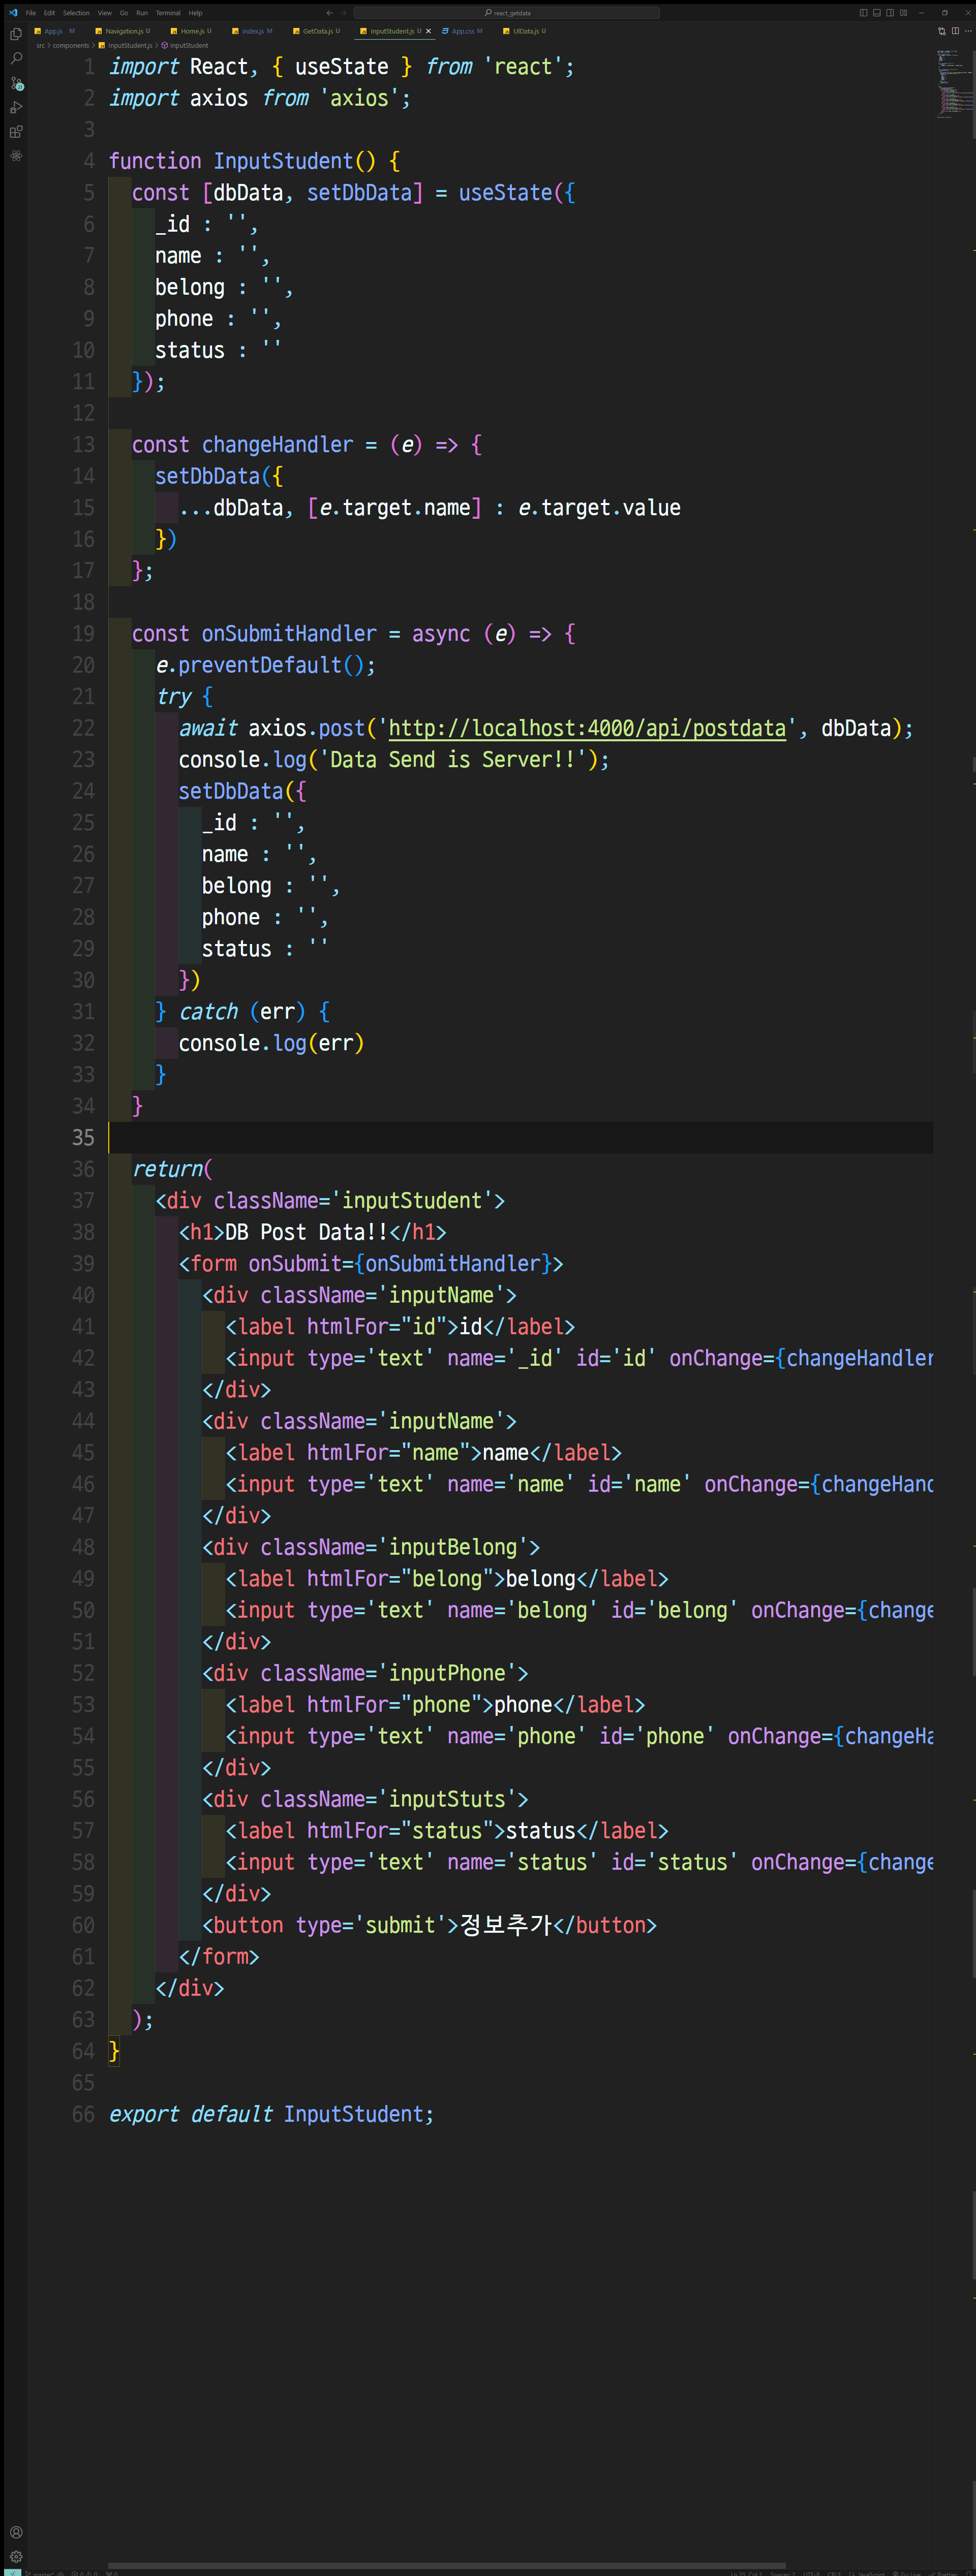Open the Explorer view in activity bar

[x=16, y=33]
